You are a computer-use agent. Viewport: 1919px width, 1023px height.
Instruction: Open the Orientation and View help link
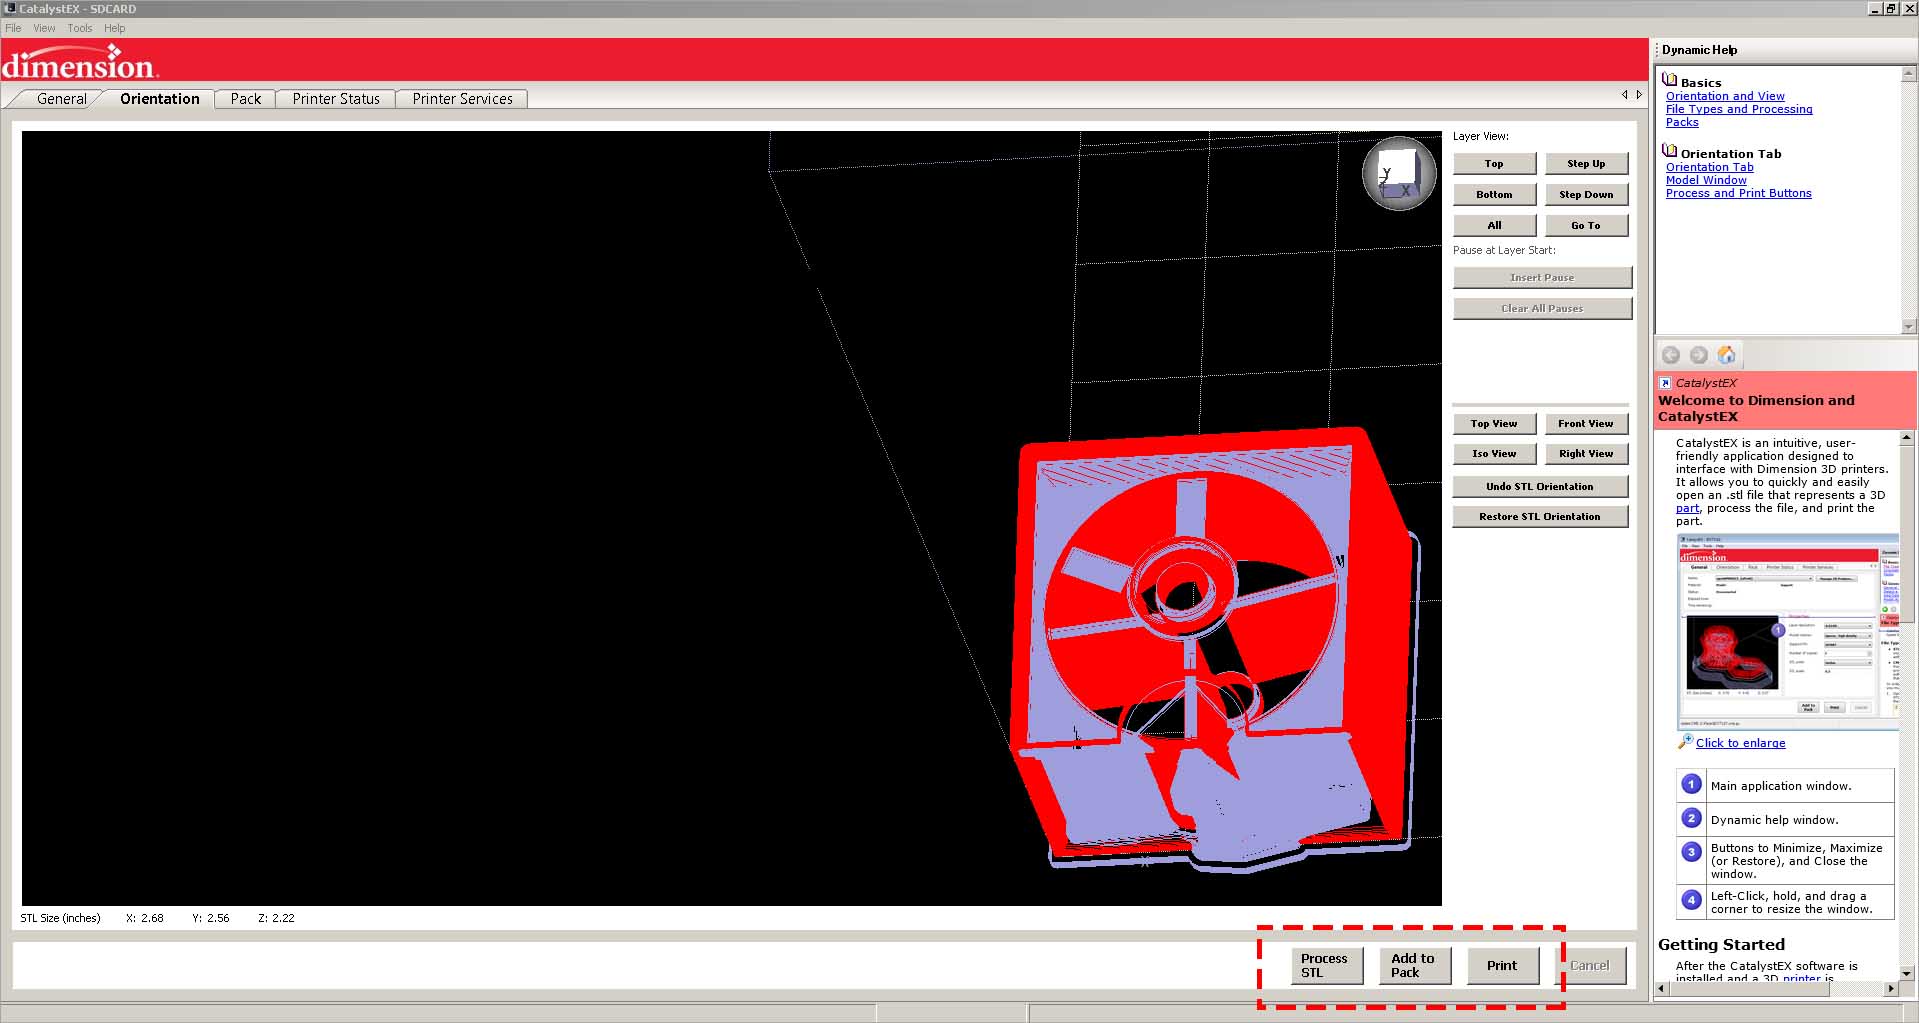[1725, 96]
